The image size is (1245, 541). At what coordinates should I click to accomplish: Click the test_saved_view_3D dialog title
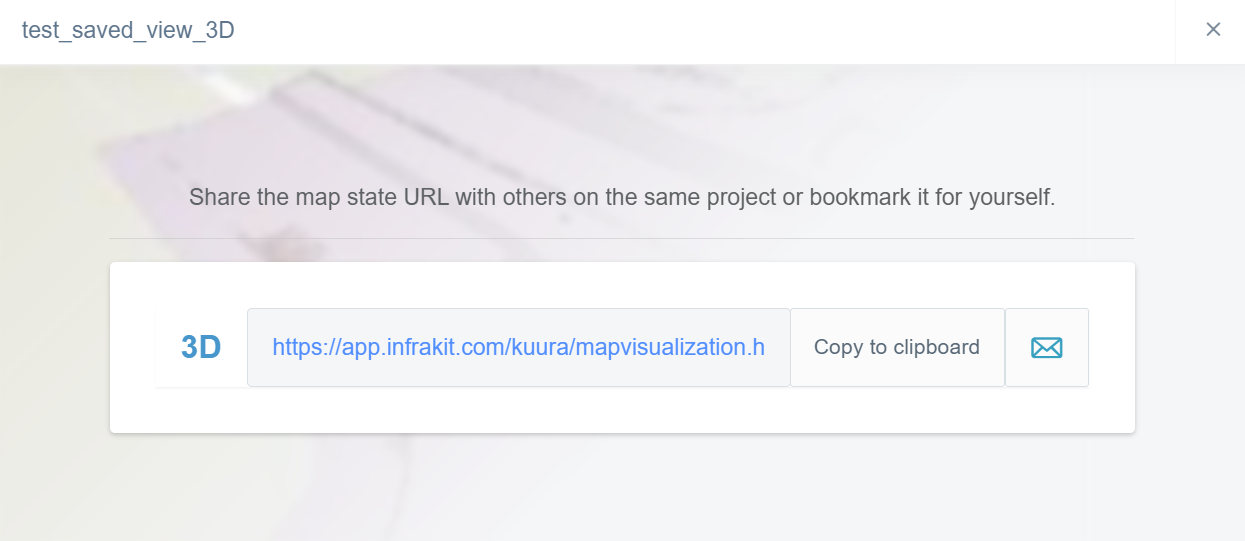pos(128,30)
